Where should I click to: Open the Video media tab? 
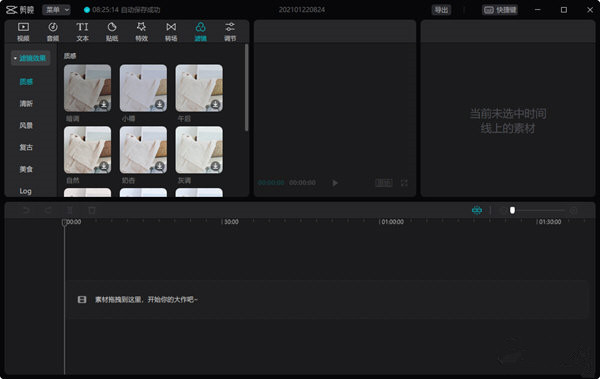(x=23, y=31)
